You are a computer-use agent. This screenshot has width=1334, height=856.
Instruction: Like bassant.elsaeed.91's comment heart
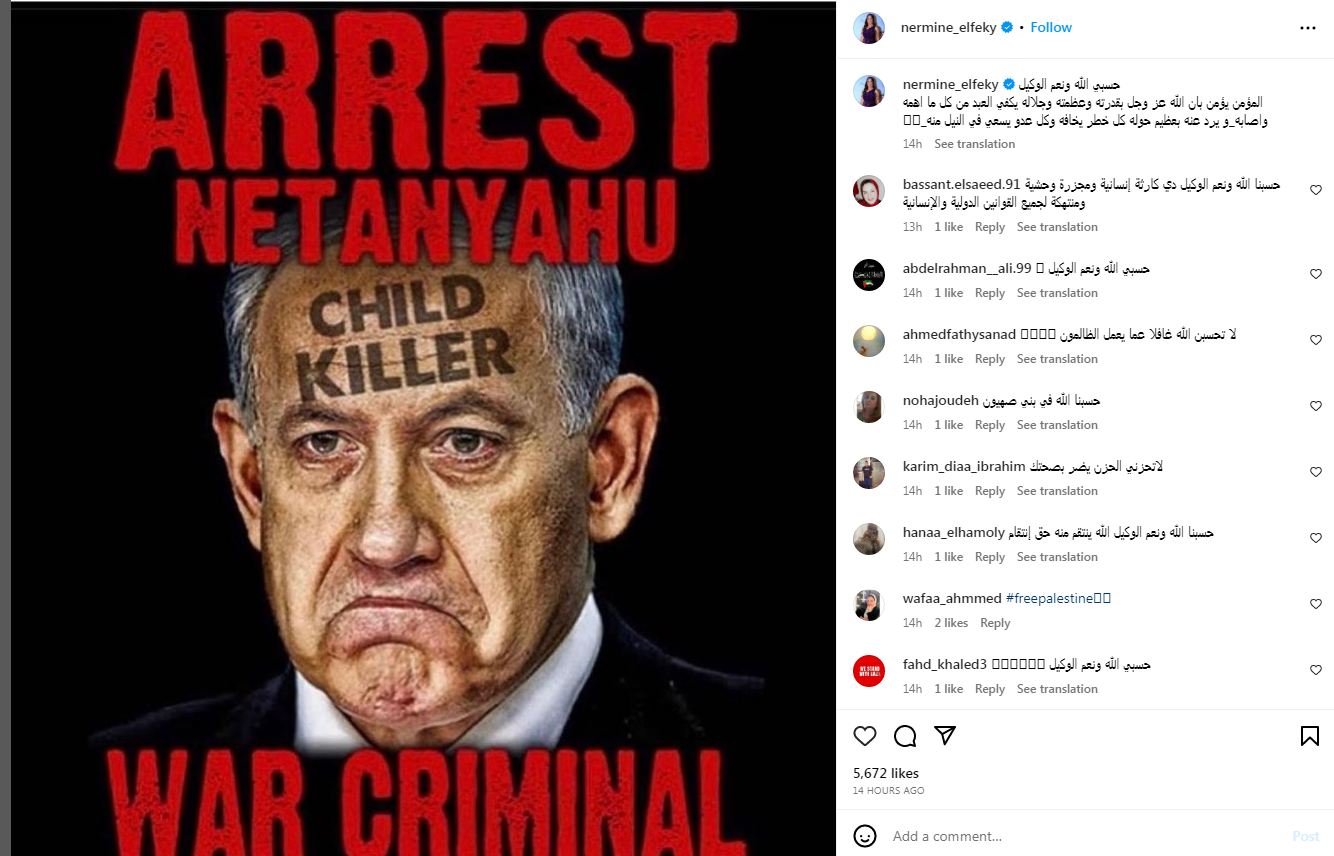(1316, 190)
